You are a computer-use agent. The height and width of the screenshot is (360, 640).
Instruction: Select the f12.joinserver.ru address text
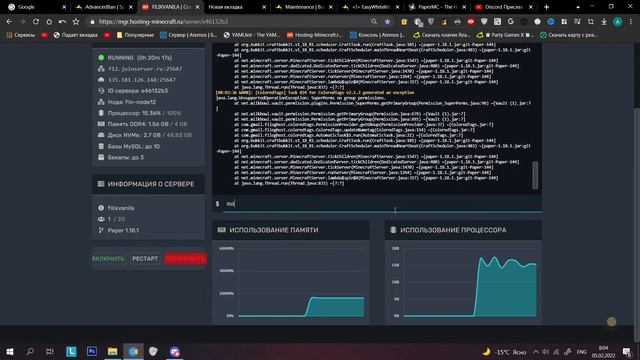coord(145,69)
